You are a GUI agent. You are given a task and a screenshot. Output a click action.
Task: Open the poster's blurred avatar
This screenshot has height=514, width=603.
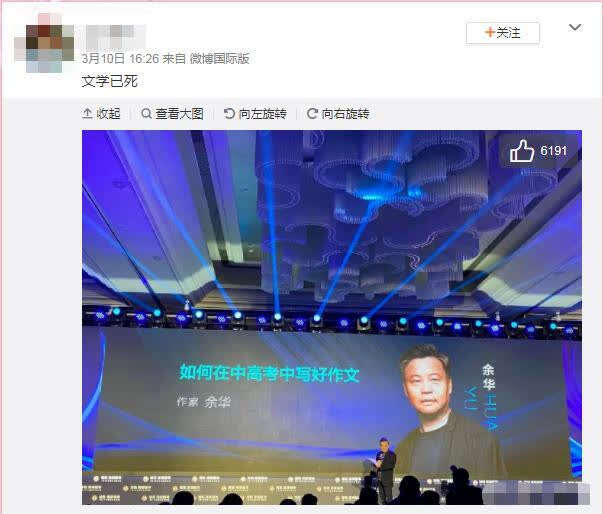point(44,43)
